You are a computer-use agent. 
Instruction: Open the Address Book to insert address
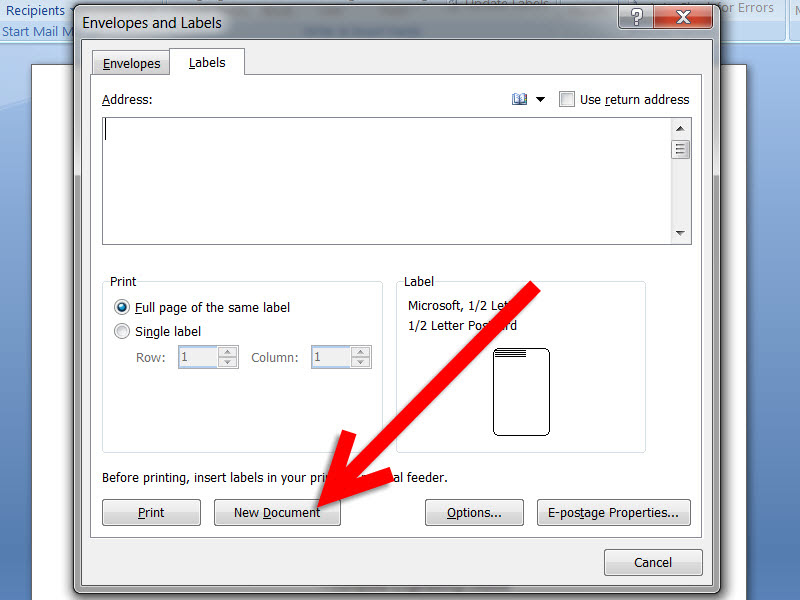519,98
